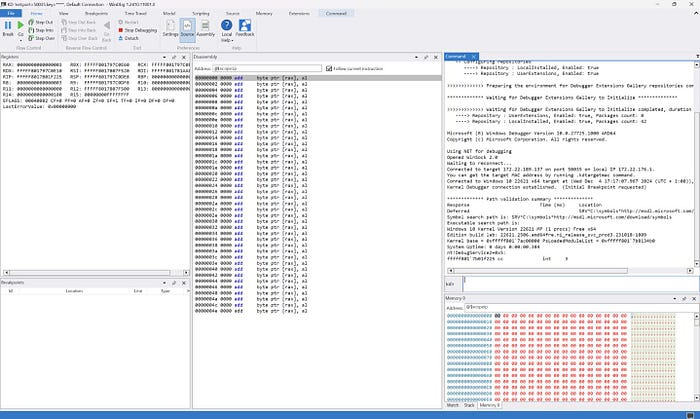Open the Breakpoints panel options dropdown arrow
Image resolution: width=700 pixels, height=419 pixels.
[x=164, y=283]
